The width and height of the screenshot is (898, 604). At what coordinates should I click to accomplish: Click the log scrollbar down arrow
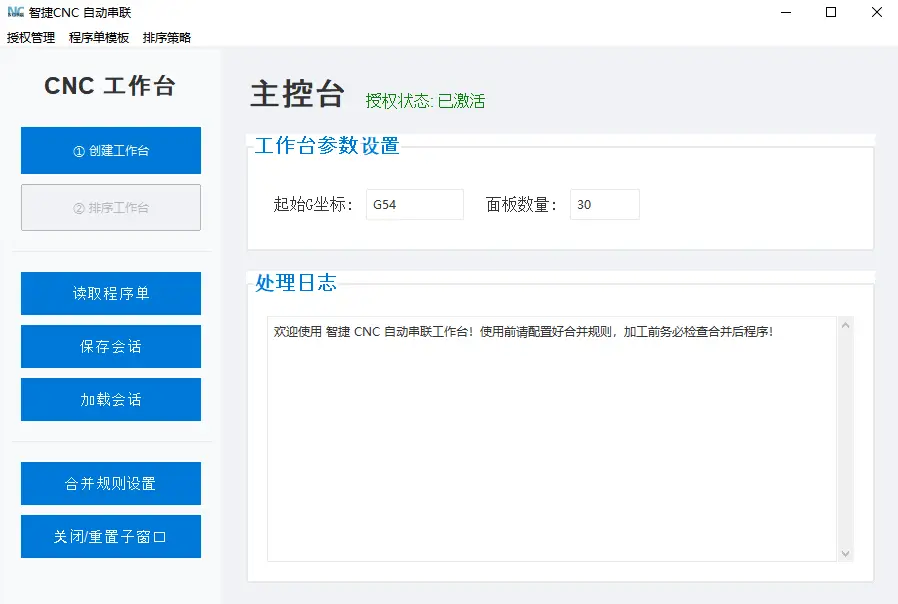(x=845, y=552)
